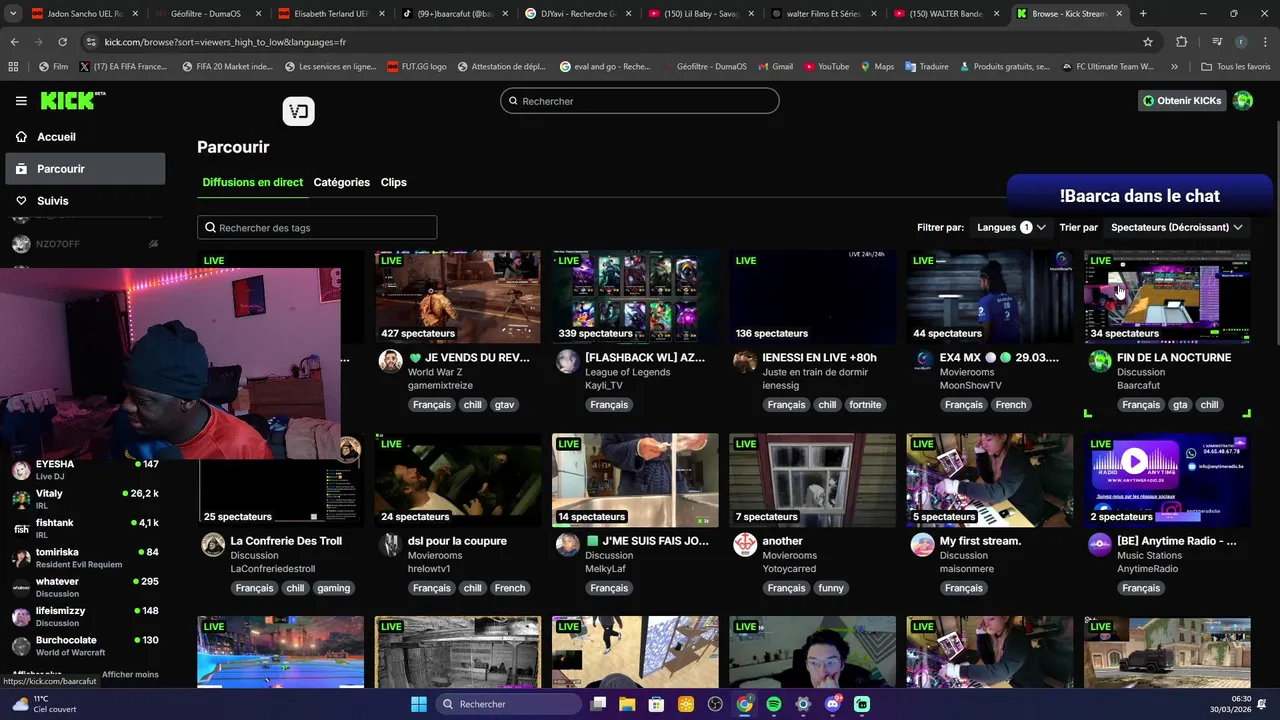Open the Gmail bookmark
This screenshot has width=1280, height=720.
[x=775, y=67]
